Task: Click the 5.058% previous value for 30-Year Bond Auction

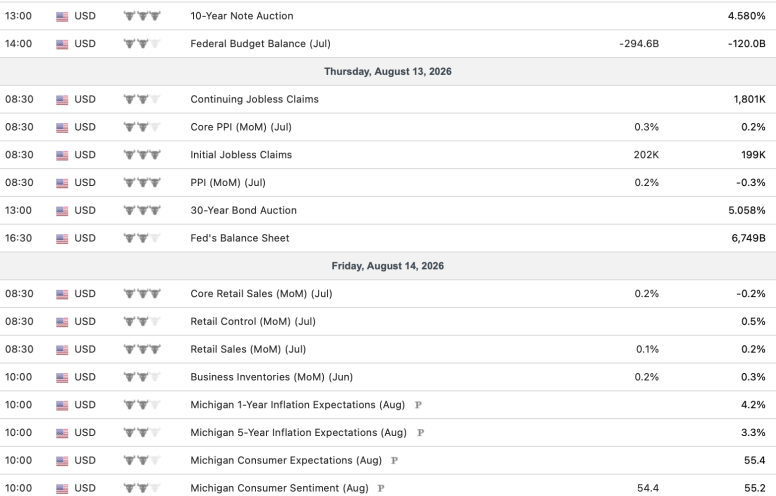Action: (x=746, y=210)
